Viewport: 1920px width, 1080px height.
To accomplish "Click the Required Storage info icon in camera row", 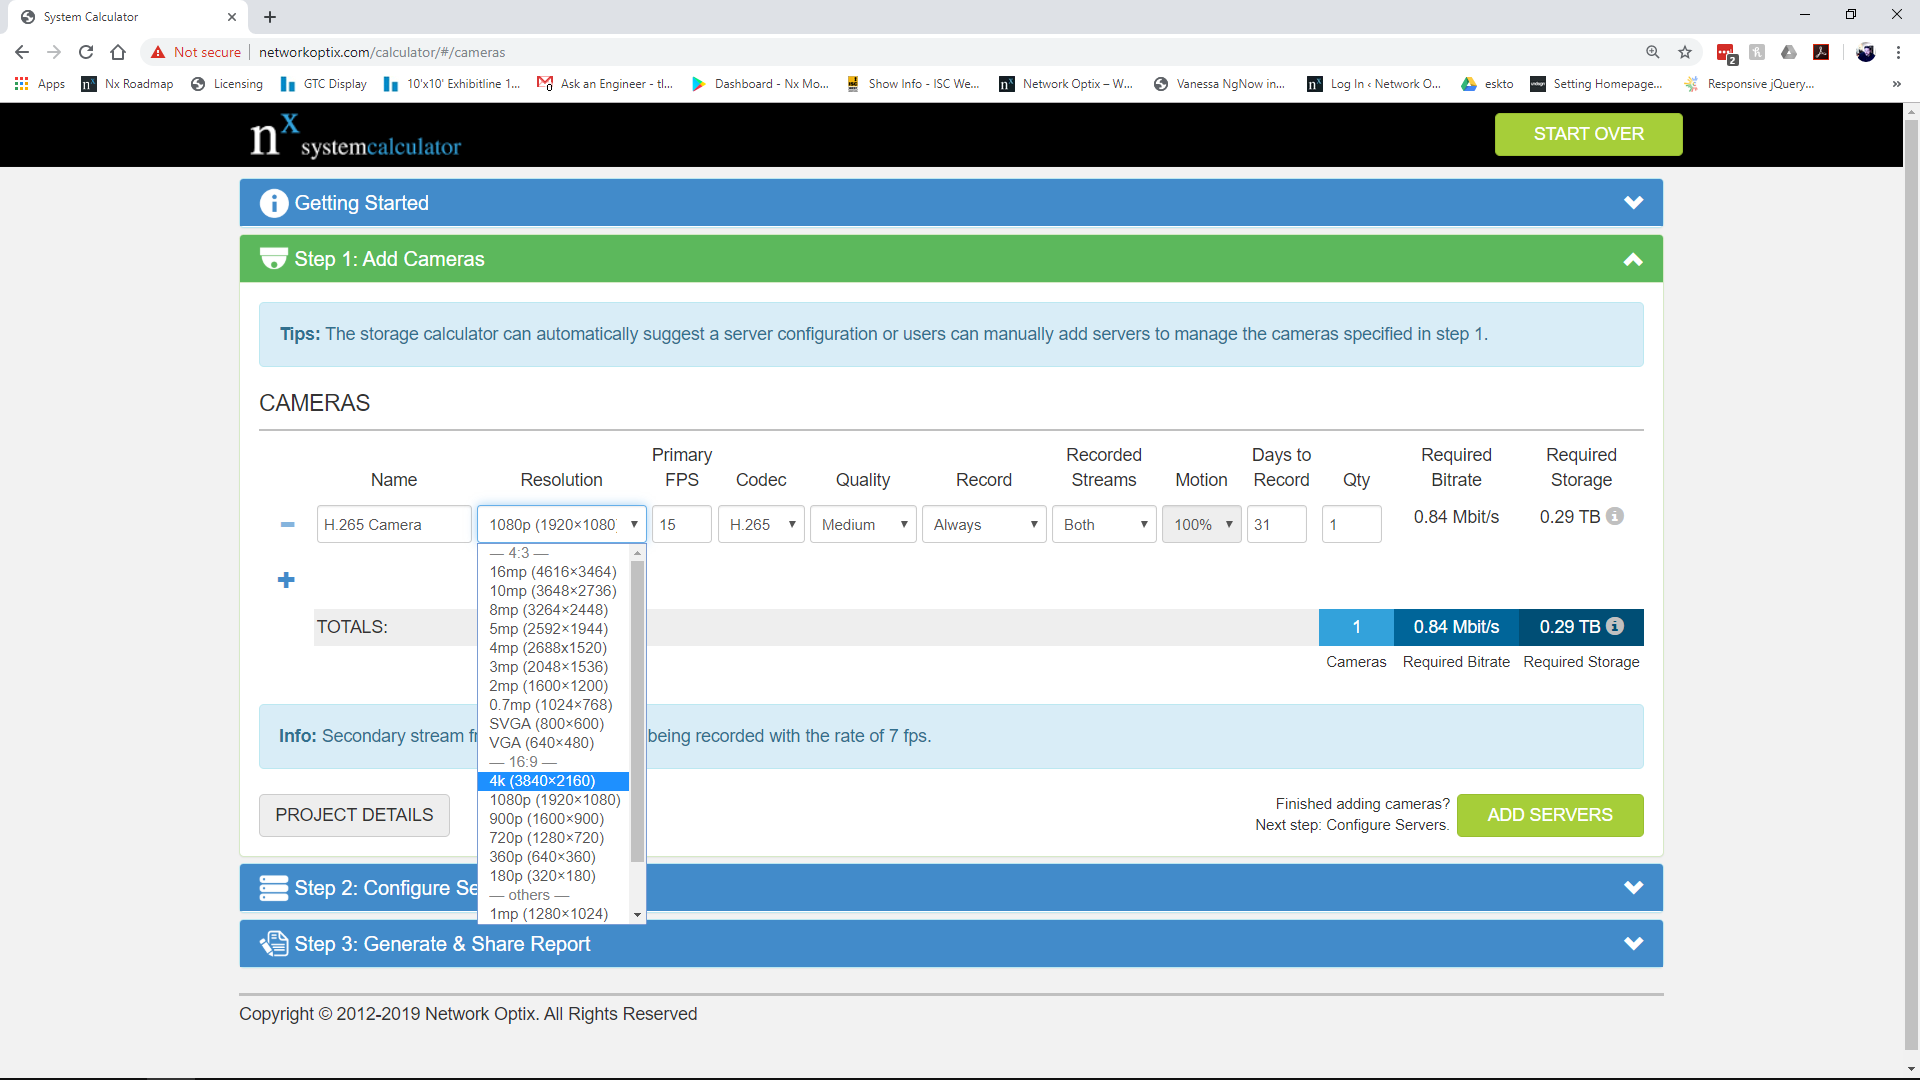I will click(1615, 516).
